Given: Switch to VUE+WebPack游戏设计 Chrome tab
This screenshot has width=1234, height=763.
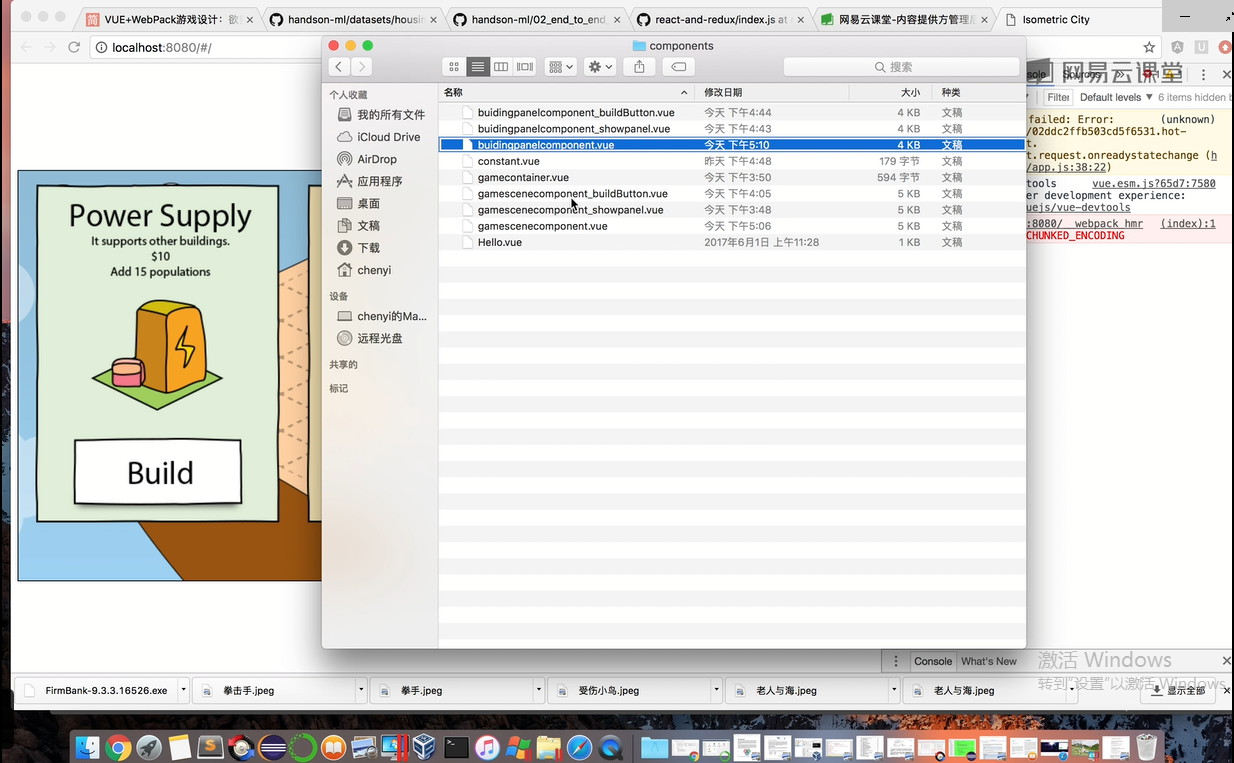Looking at the screenshot, I should (168, 19).
